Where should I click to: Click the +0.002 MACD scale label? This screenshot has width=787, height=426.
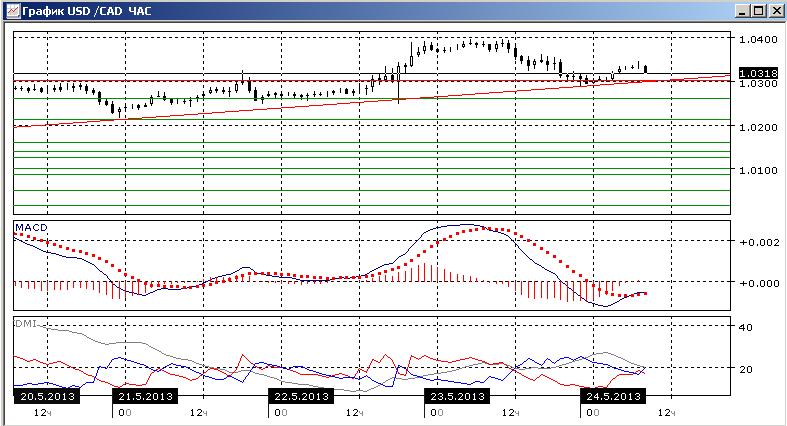[x=759, y=242]
